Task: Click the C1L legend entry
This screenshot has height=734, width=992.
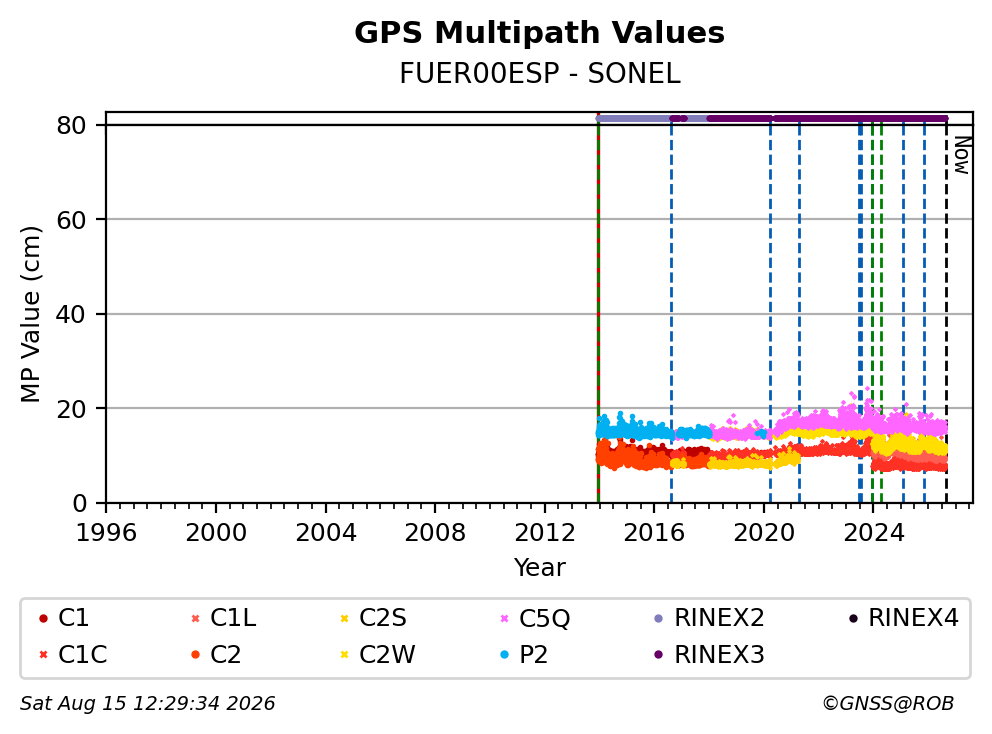Action: (224, 618)
